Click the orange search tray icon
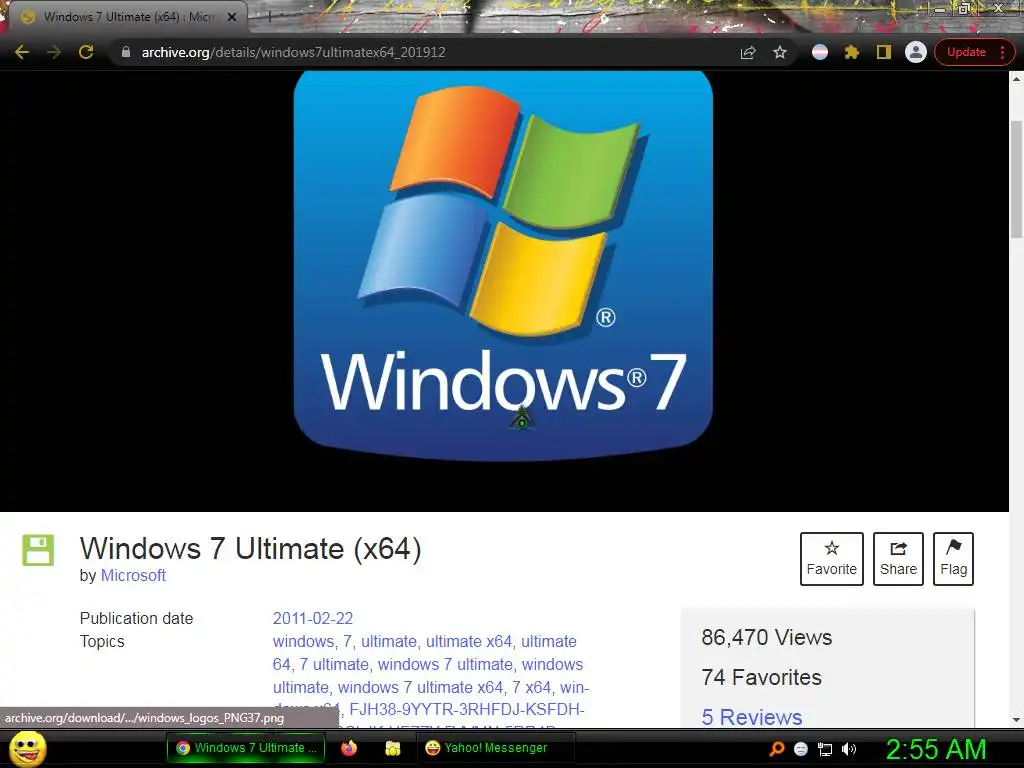Image resolution: width=1024 pixels, height=768 pixels. click(x=776, y=749)
